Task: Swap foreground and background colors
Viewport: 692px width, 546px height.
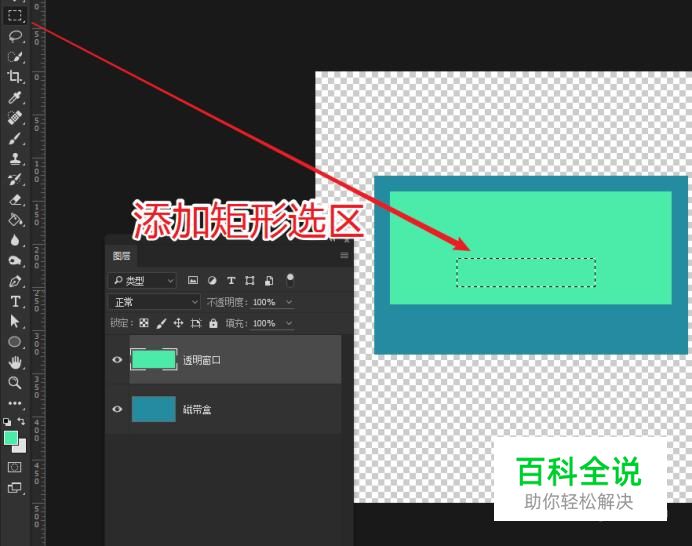Action: point(21,421)
